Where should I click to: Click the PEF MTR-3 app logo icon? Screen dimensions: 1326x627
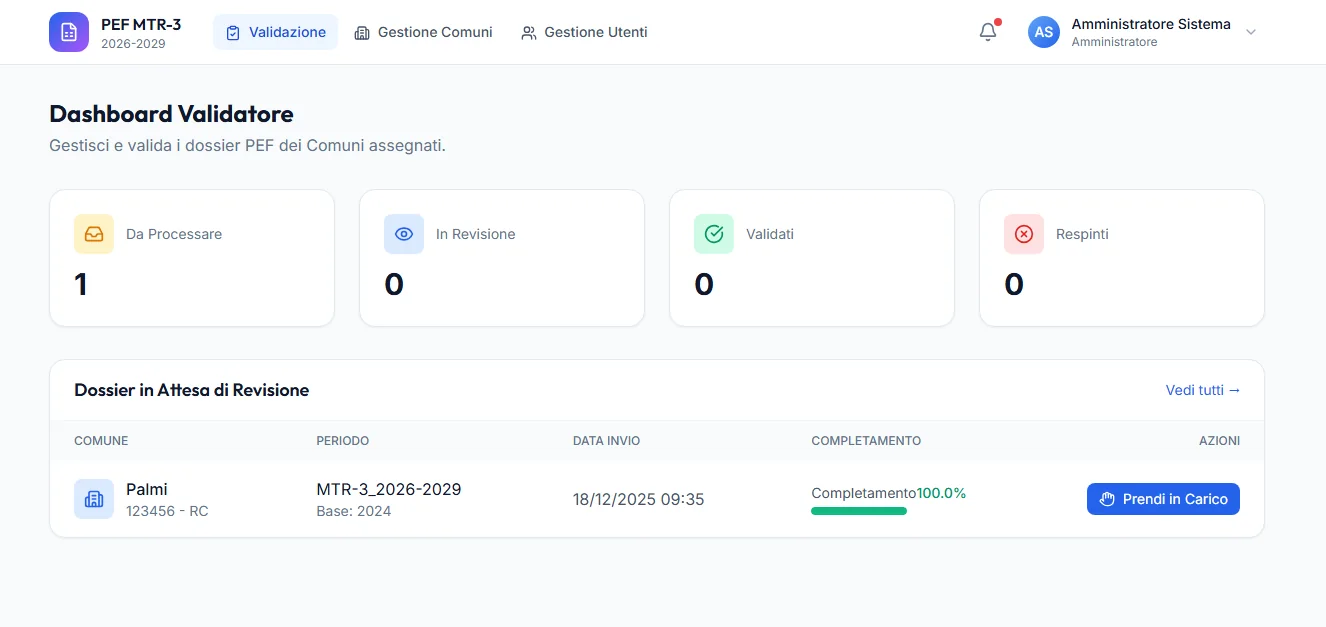click(x=69, y=32)
